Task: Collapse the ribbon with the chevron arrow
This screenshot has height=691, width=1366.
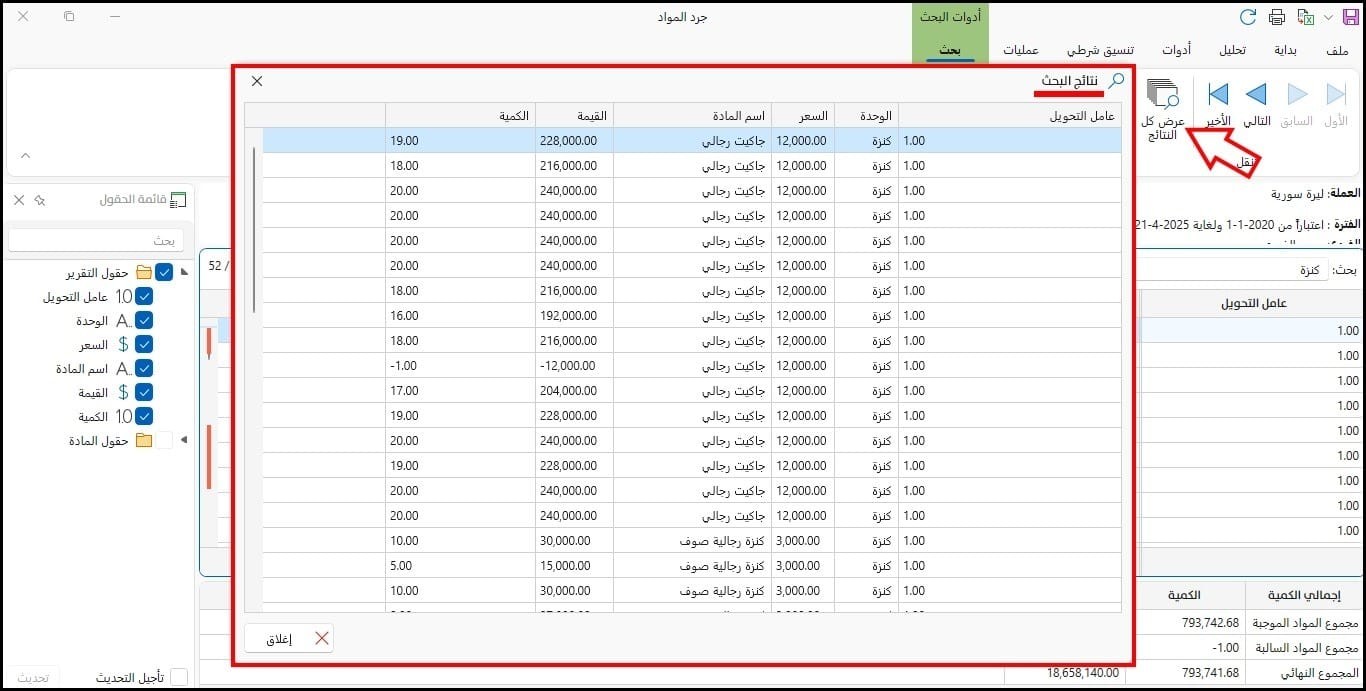Action: point(25,156)
